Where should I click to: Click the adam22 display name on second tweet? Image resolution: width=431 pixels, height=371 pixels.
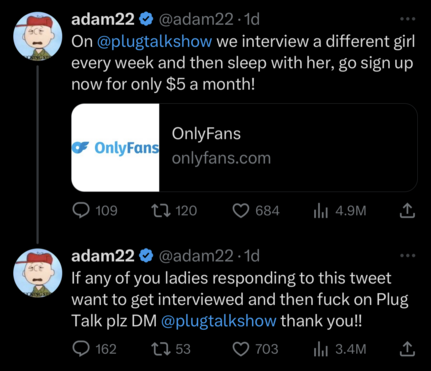coord(103,256)
